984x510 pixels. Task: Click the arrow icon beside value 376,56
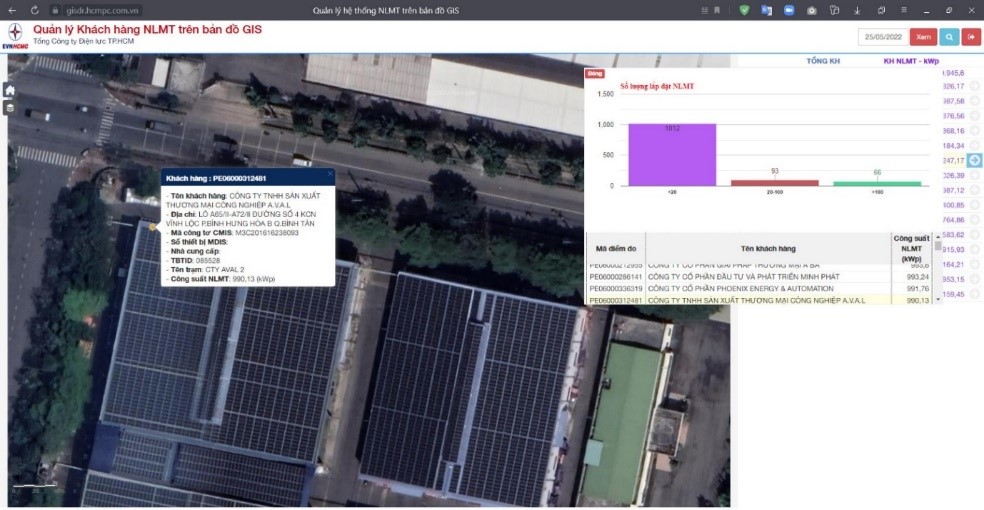pyautogui.click(x=974, y=116)
